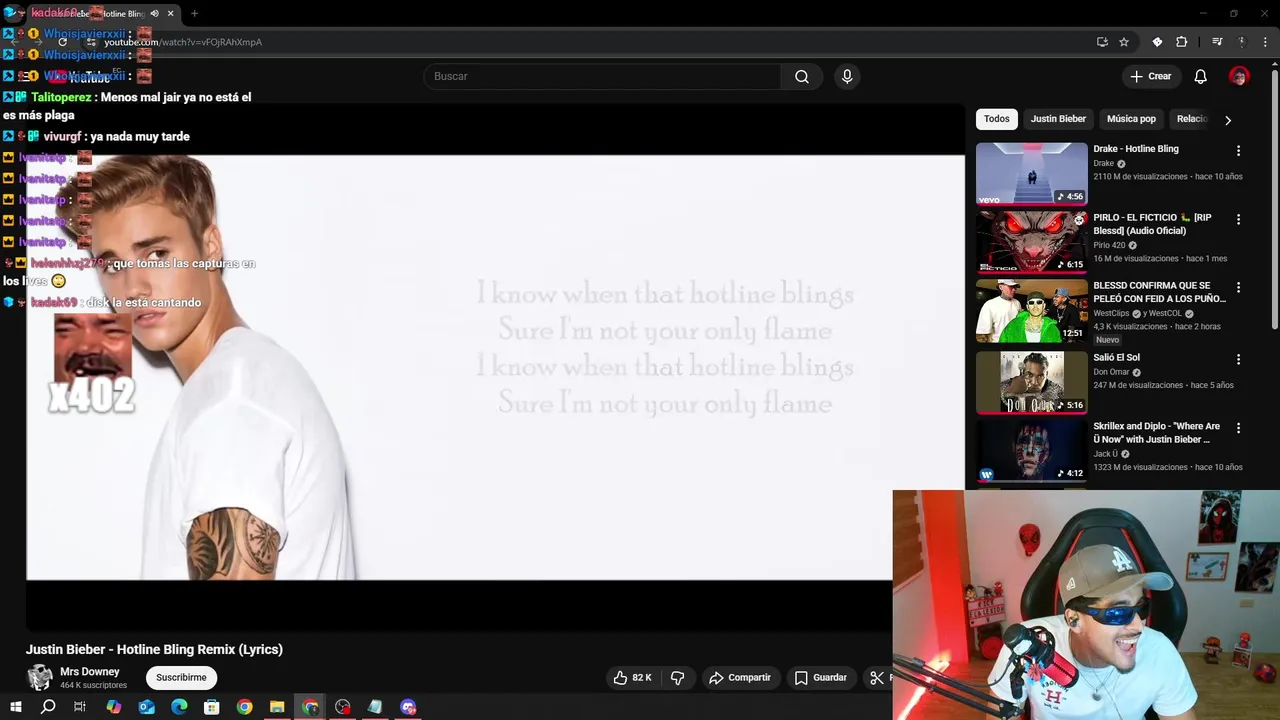This screenshot has height=720, width=1280.
Task: Open Windows taskbar search
Action: coord(48,707)
